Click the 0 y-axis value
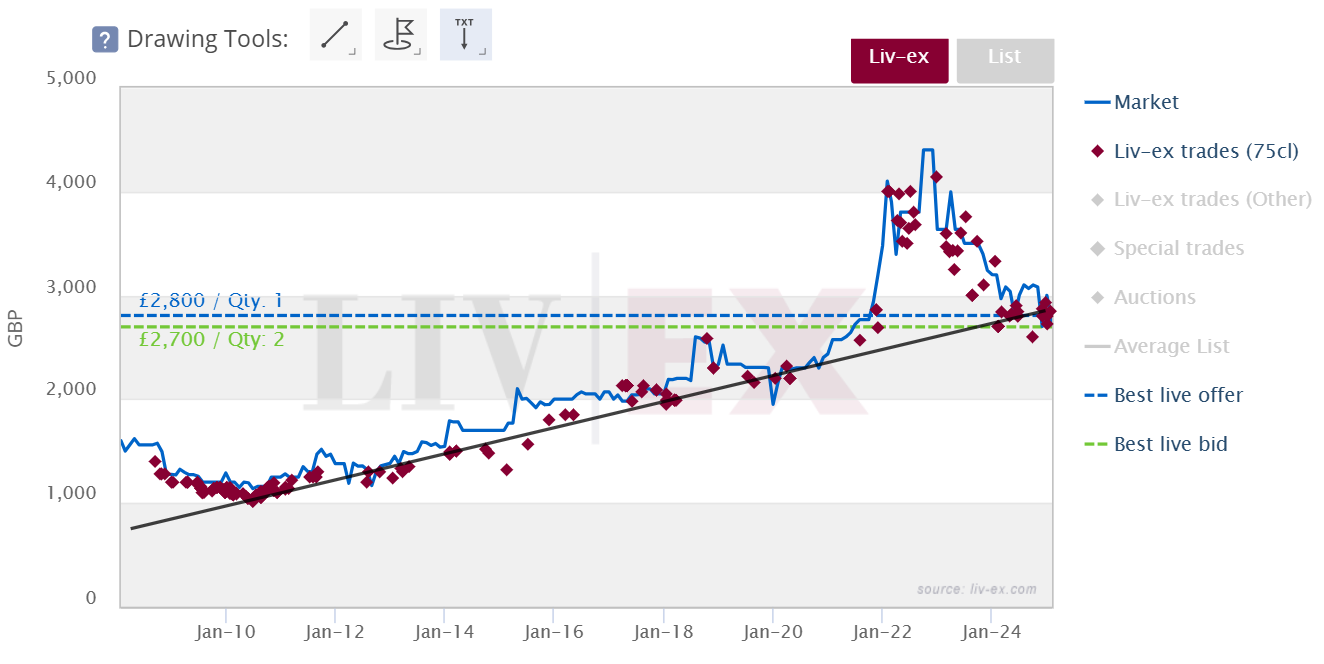 (91, 598)
